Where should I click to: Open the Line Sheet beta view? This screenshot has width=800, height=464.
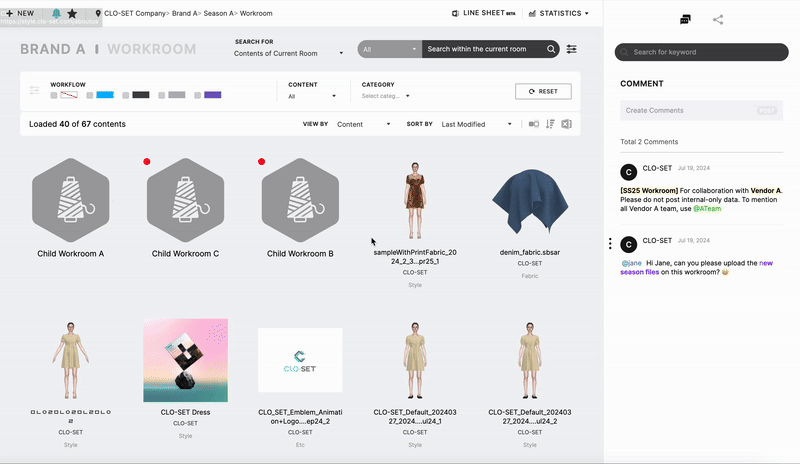click(x=484, y=13)
